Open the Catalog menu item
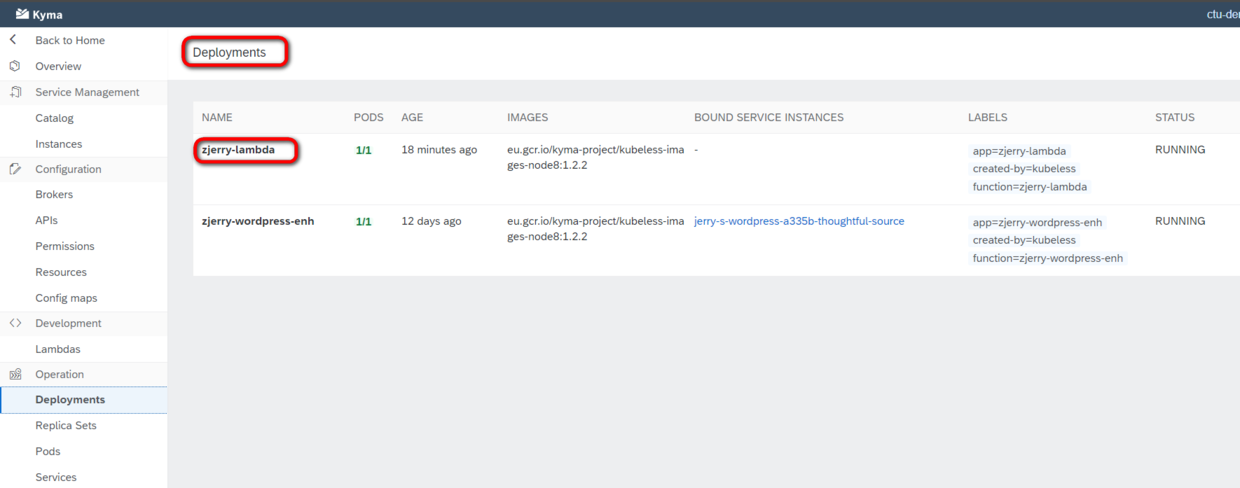This screenshot has height=488, width=1240. tap(54, 118)
